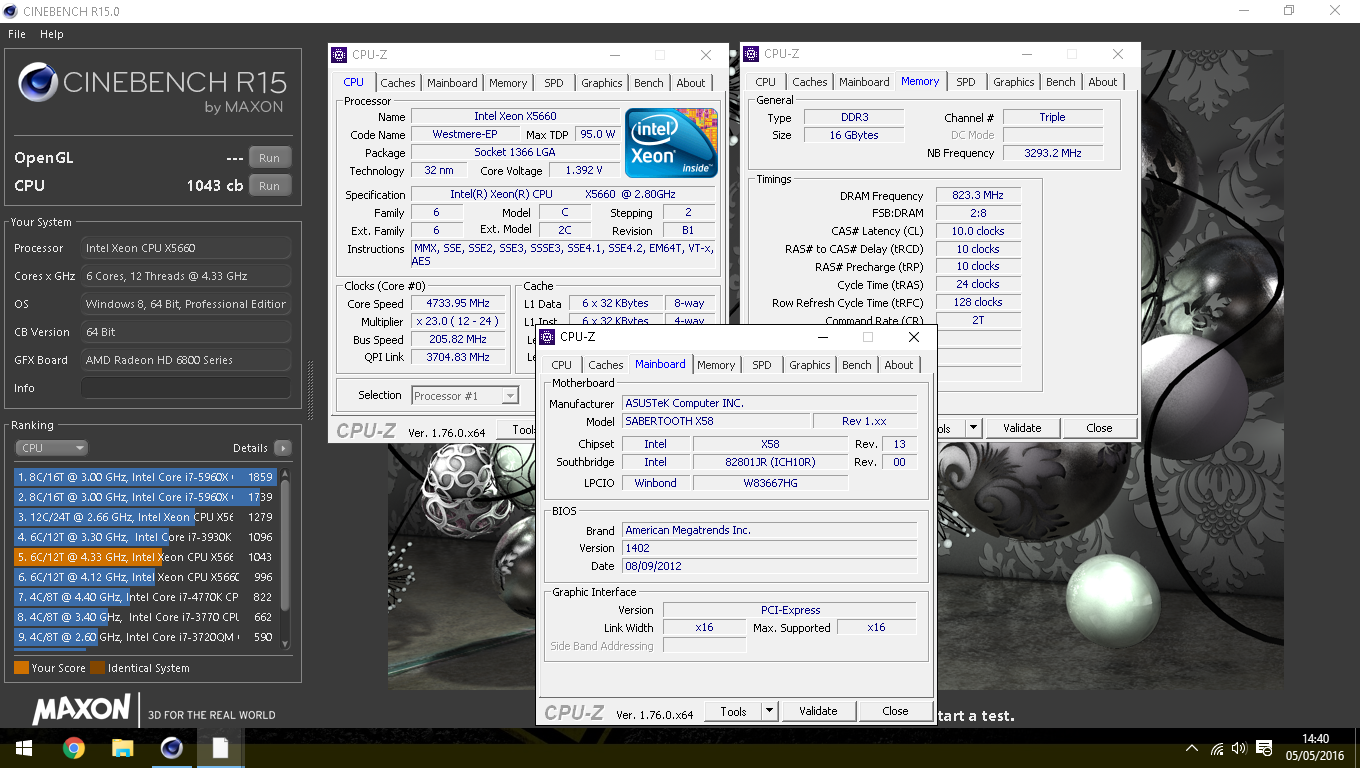Open the Processor #1 selection dropdown

tap(465, 396)
